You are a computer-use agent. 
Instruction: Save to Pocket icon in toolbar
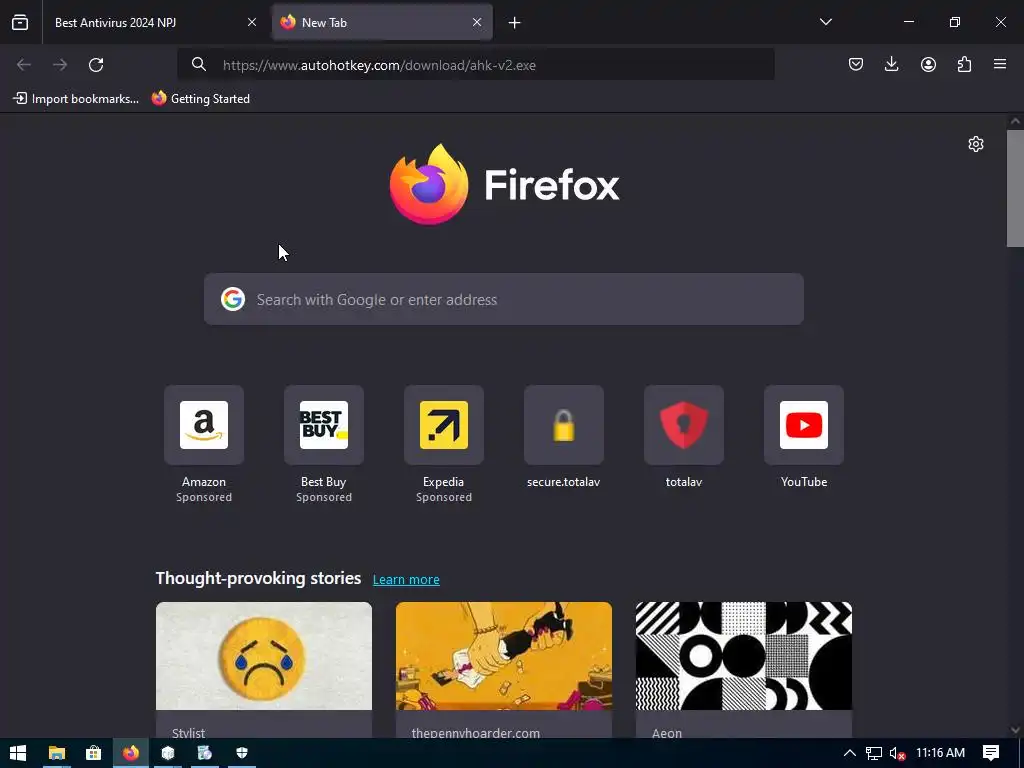tap(856, 65)
